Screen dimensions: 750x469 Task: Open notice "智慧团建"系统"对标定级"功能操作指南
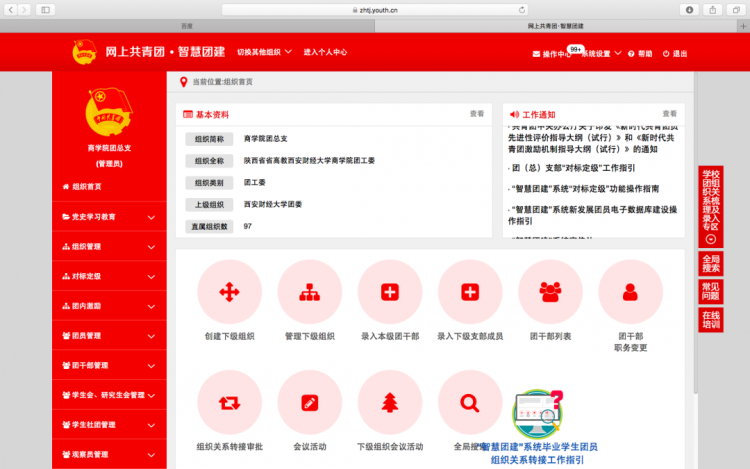(x=584, y=189)
